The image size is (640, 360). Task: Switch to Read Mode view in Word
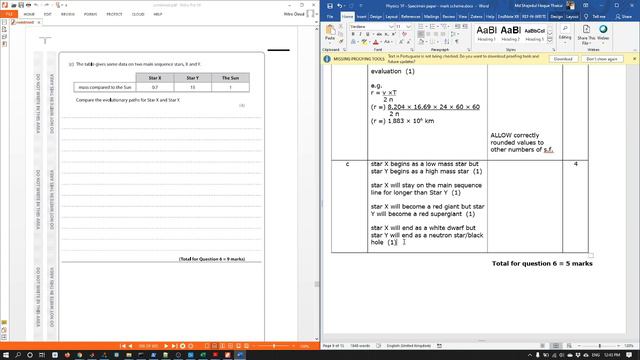(x=542, y=346)
